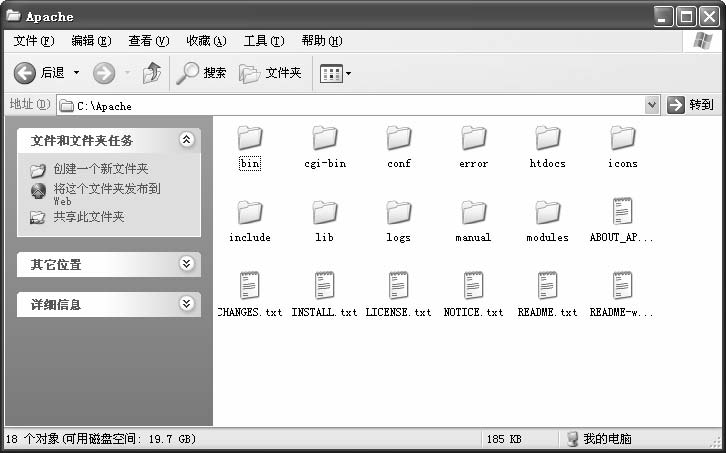Screen dimensions: 726x453
Task: Toggle the Folders (文件夹) pane
Action: (x=270, y=73)
